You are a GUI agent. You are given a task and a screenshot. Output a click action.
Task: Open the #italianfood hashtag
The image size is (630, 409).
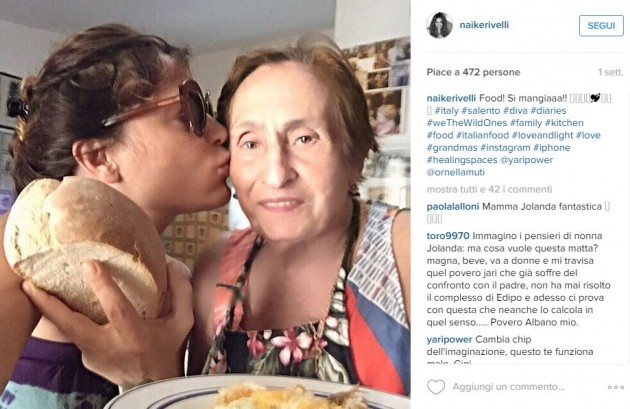[482, 135]
